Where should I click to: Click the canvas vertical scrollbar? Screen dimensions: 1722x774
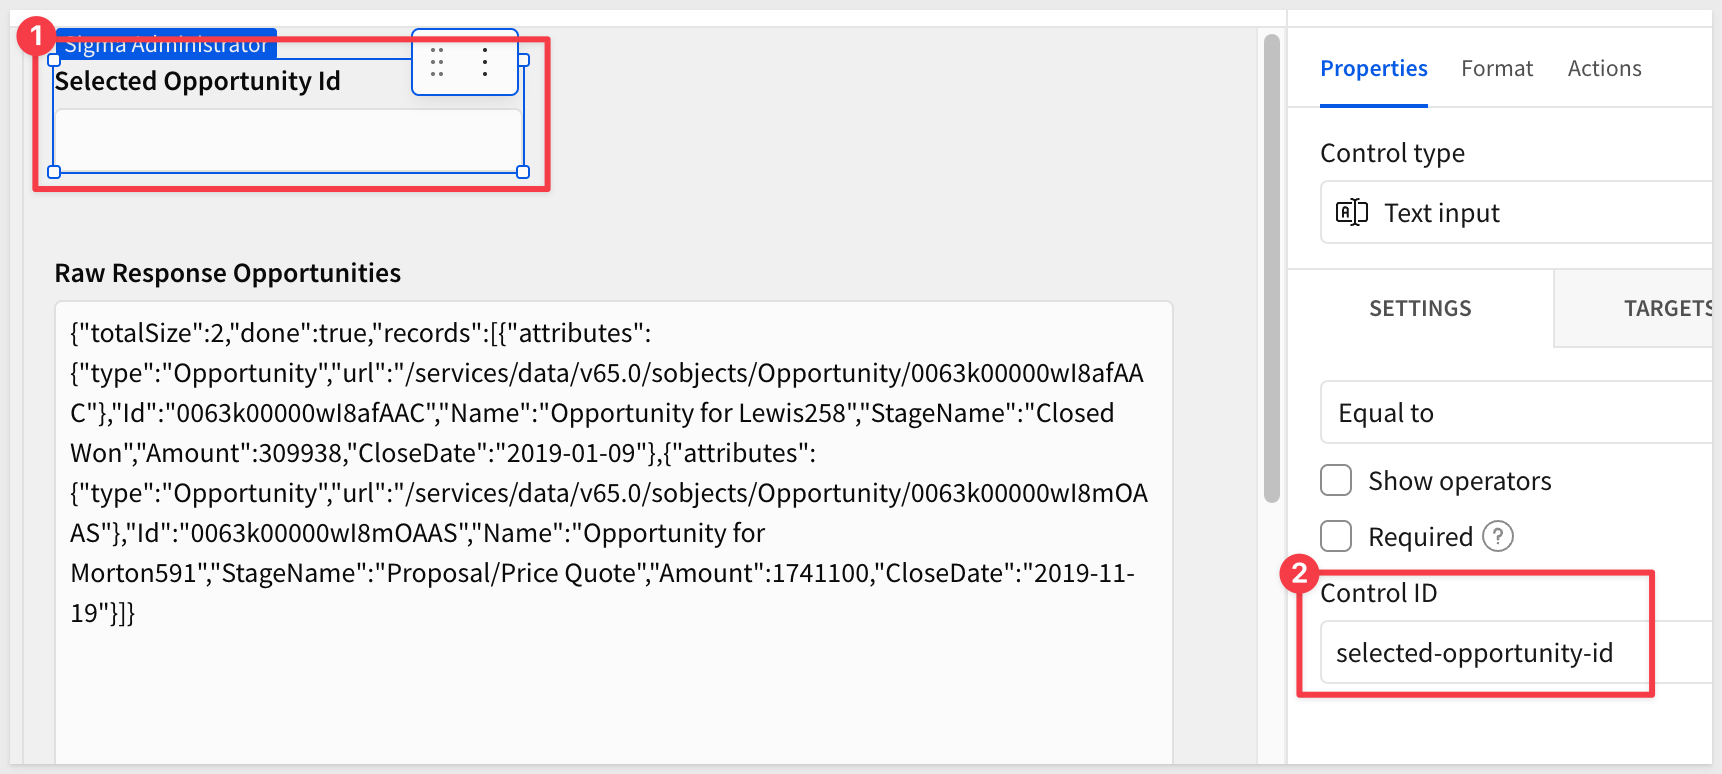tap(1272, 270)
